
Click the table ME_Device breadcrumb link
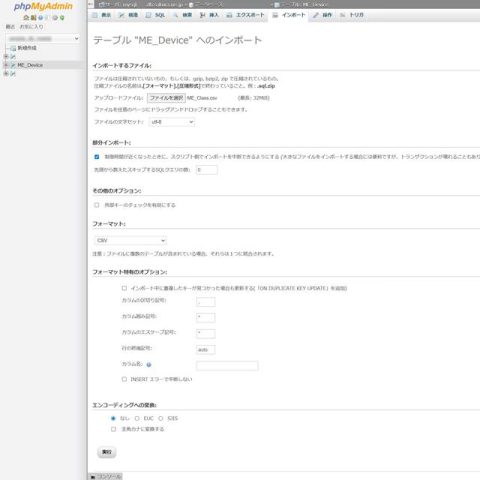coord(301,5)
